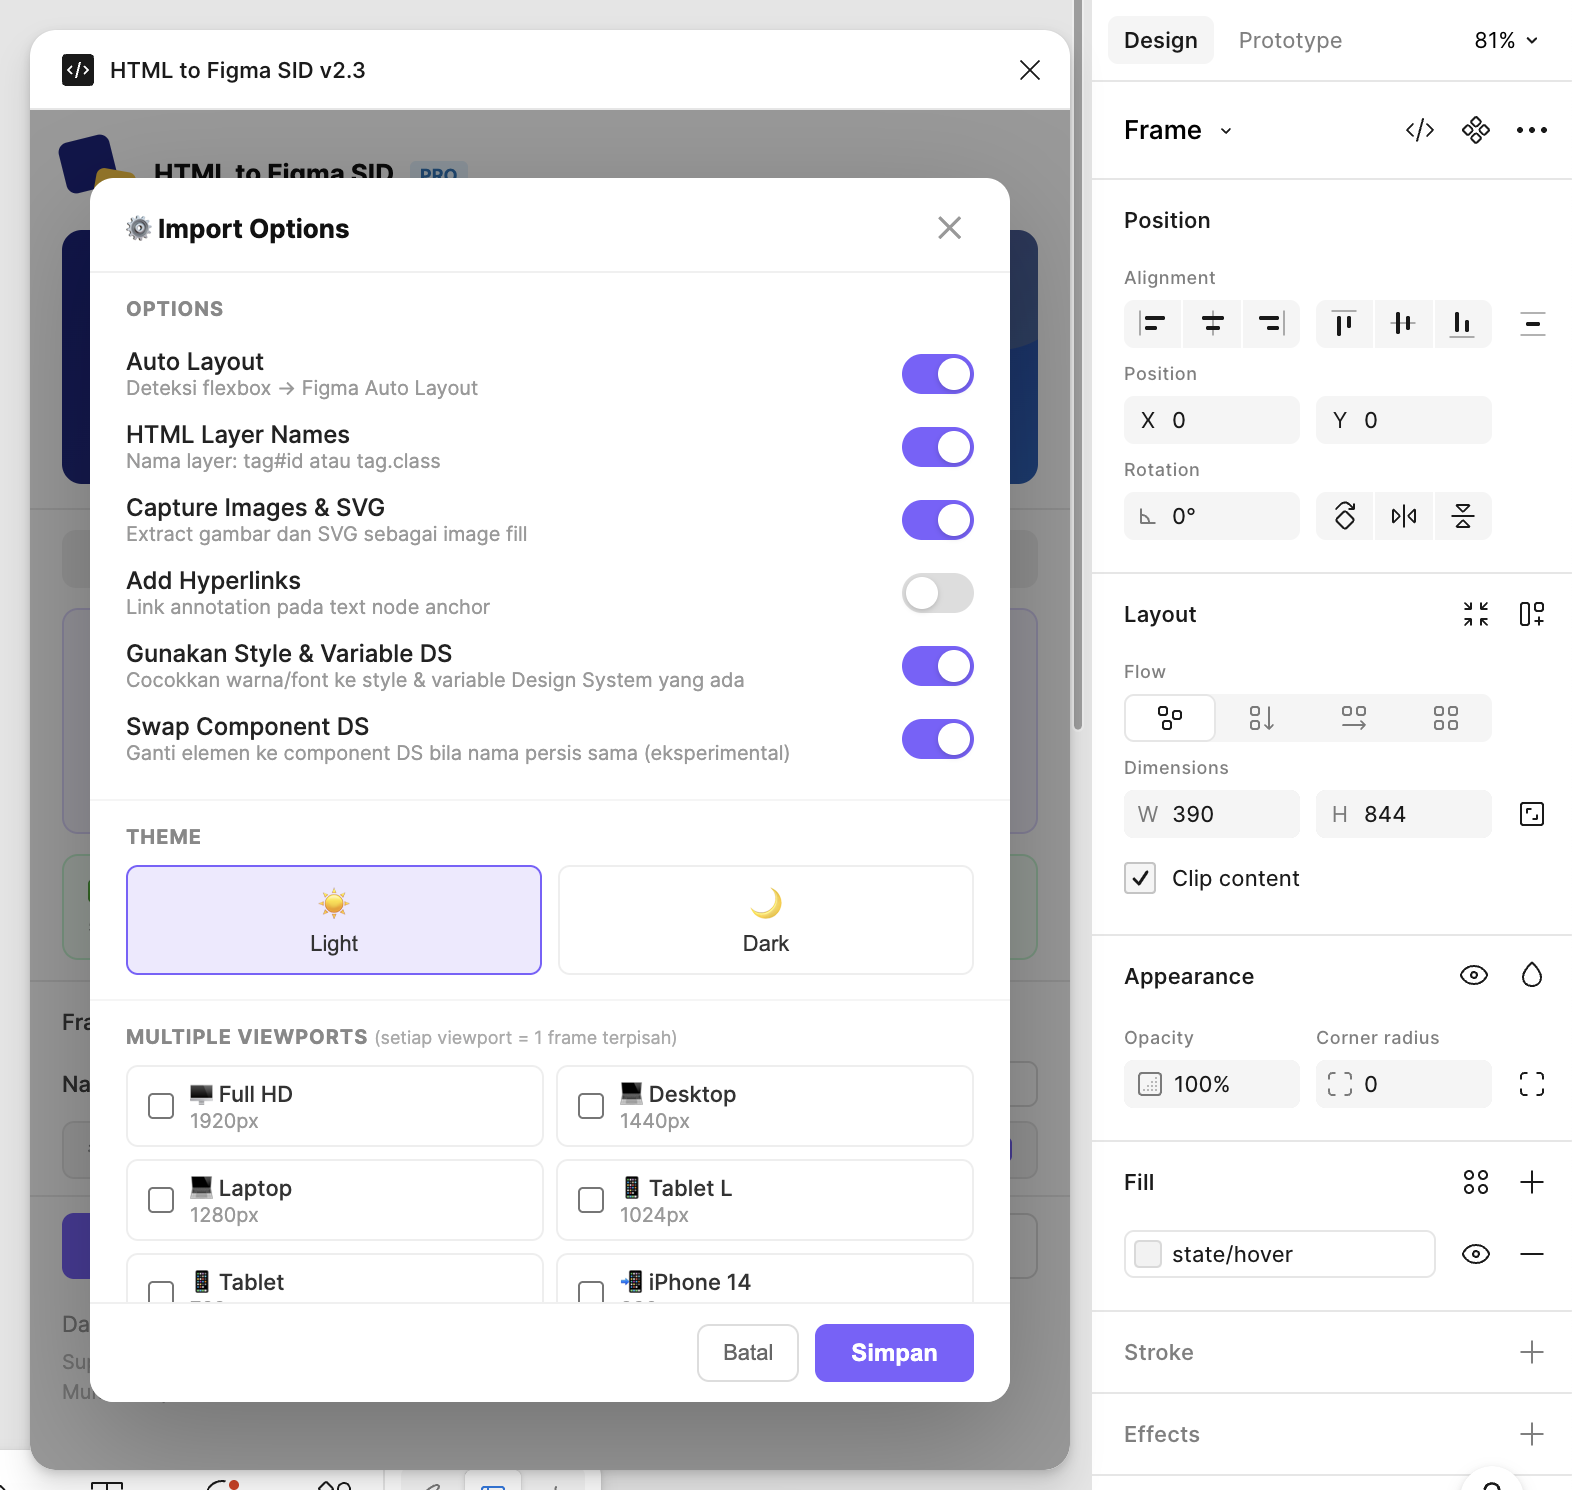Open the blend mode droplet icon
Image resolution: width=1572 pixels, height=1490 pixels.
[1532, 975]
